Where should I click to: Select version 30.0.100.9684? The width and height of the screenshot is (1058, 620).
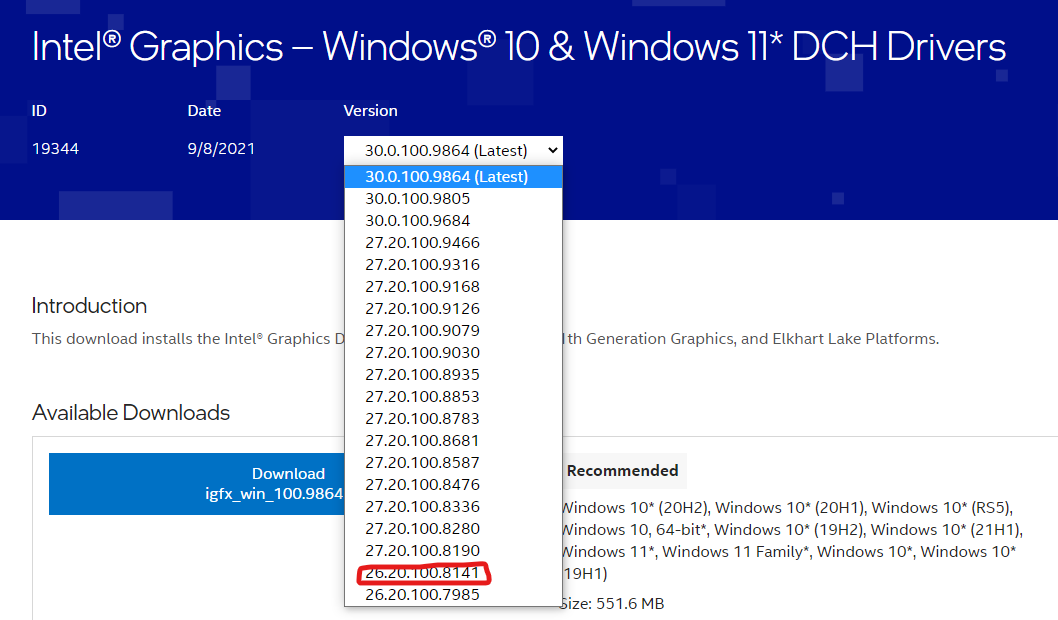tap(453, 221)
